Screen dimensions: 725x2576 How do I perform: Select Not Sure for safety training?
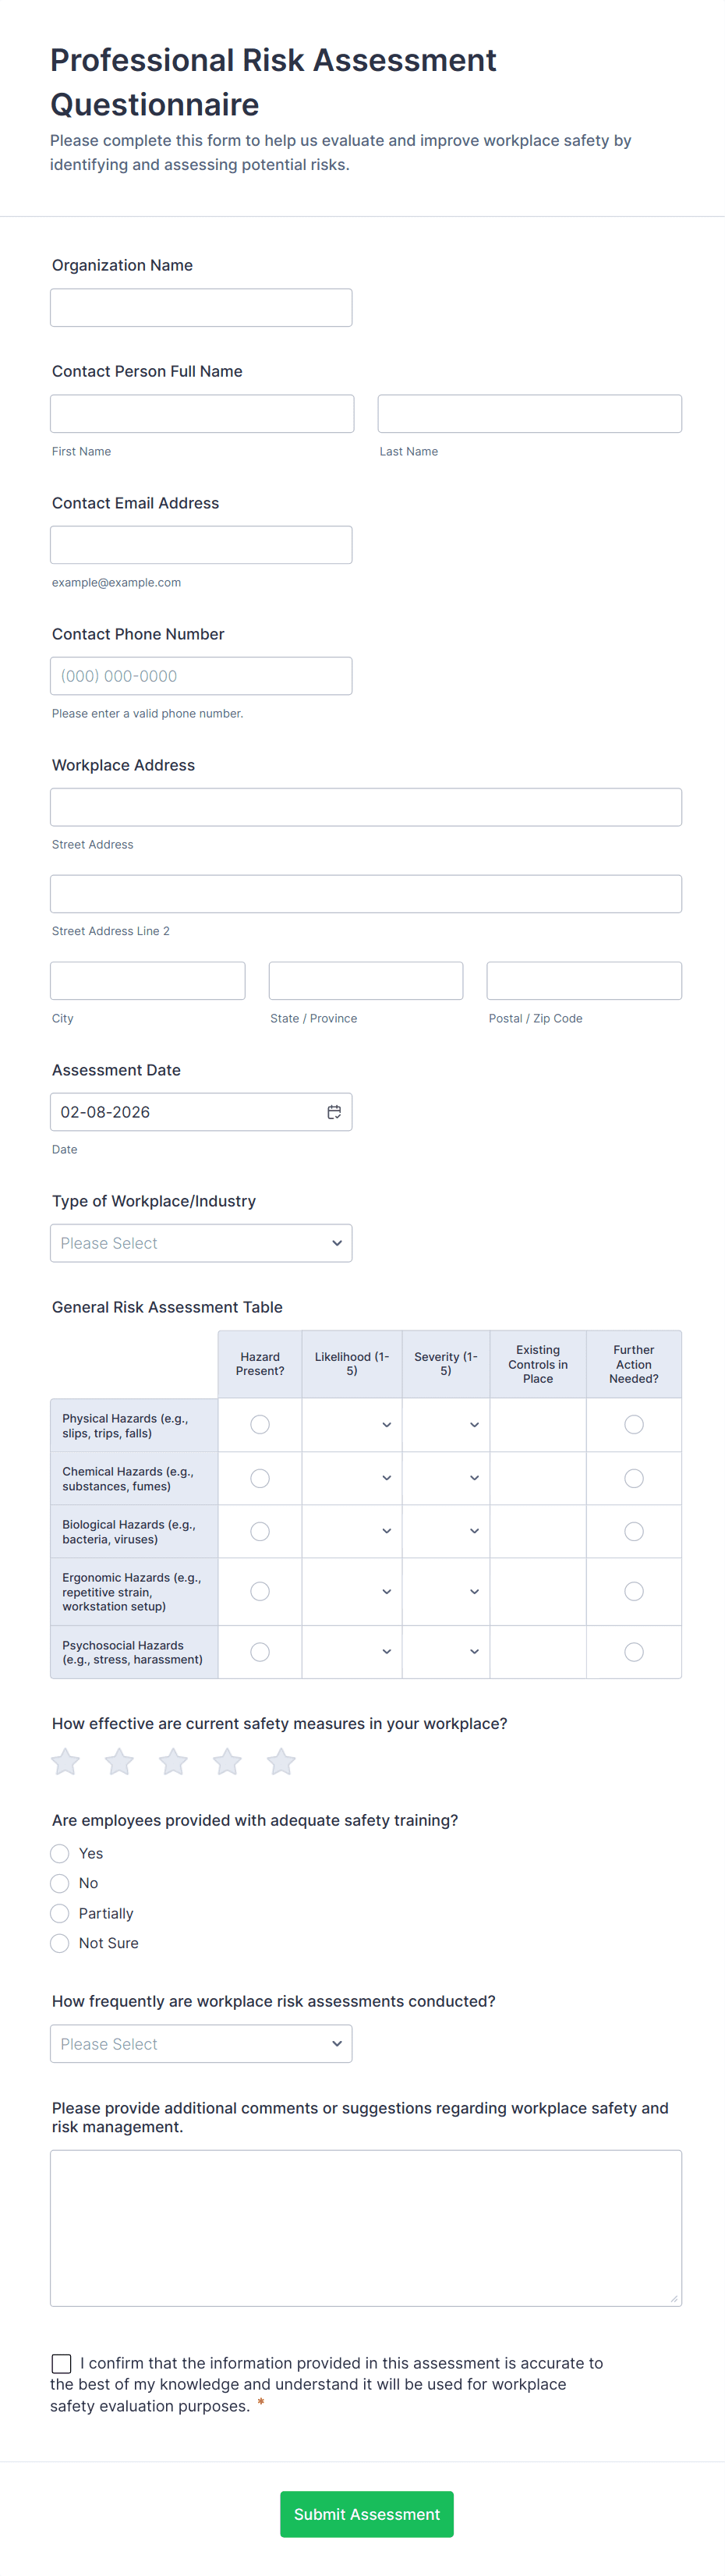click(x=60, y=1943)
